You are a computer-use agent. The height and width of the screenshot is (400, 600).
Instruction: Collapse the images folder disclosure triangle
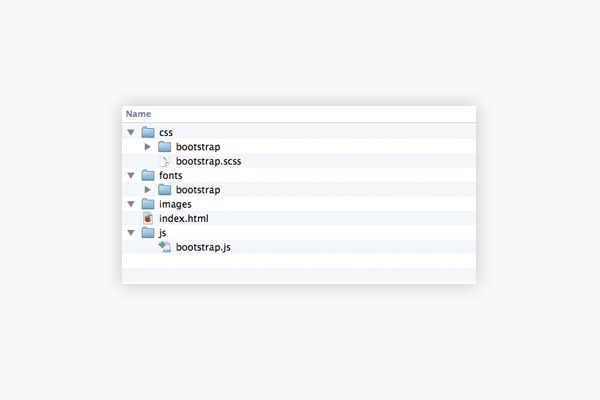[x=130, y=204]
